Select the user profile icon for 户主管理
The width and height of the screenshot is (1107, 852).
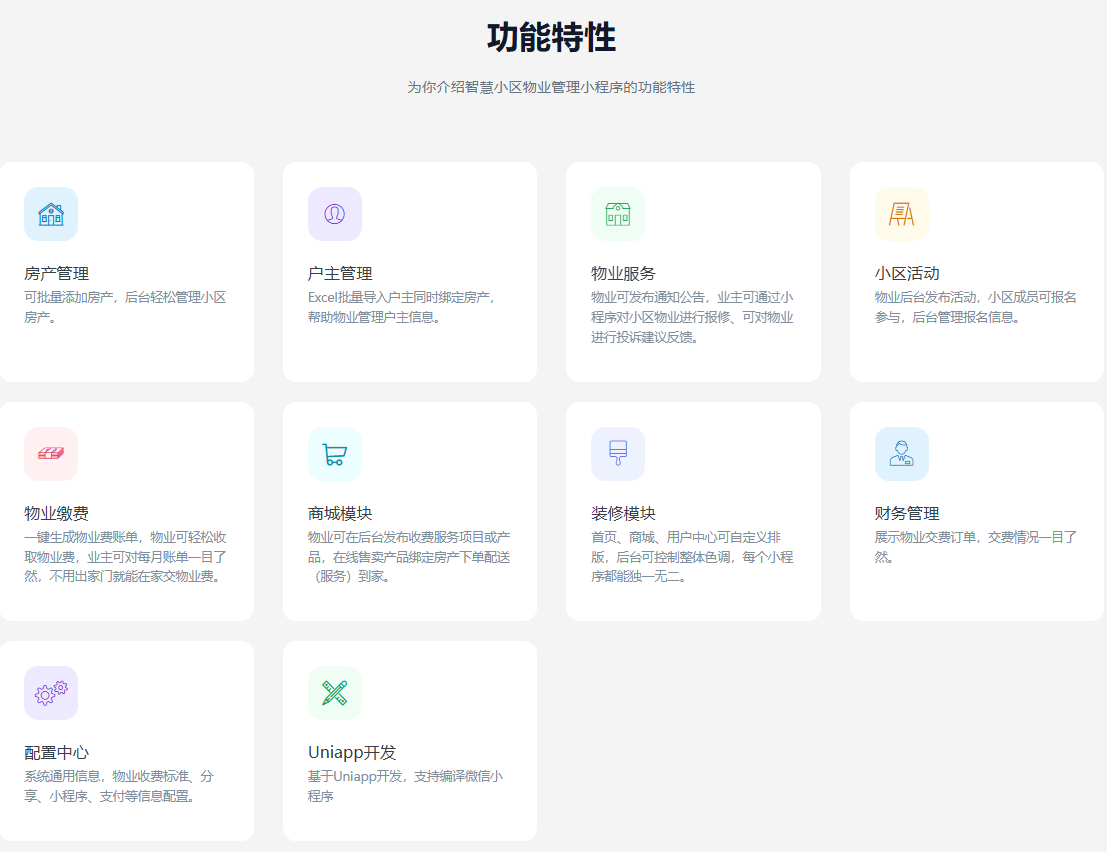pyautogui.click(x=334, y=214)
